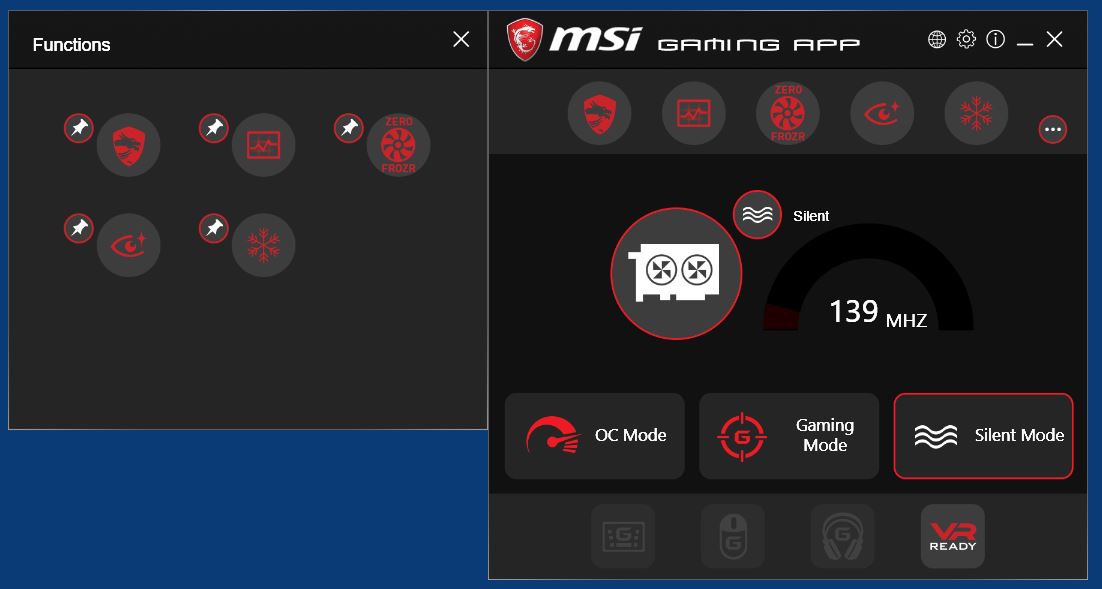Close the MSI Gaming App window
This screenshot has width=1102, height=589.
point(1054,39)
